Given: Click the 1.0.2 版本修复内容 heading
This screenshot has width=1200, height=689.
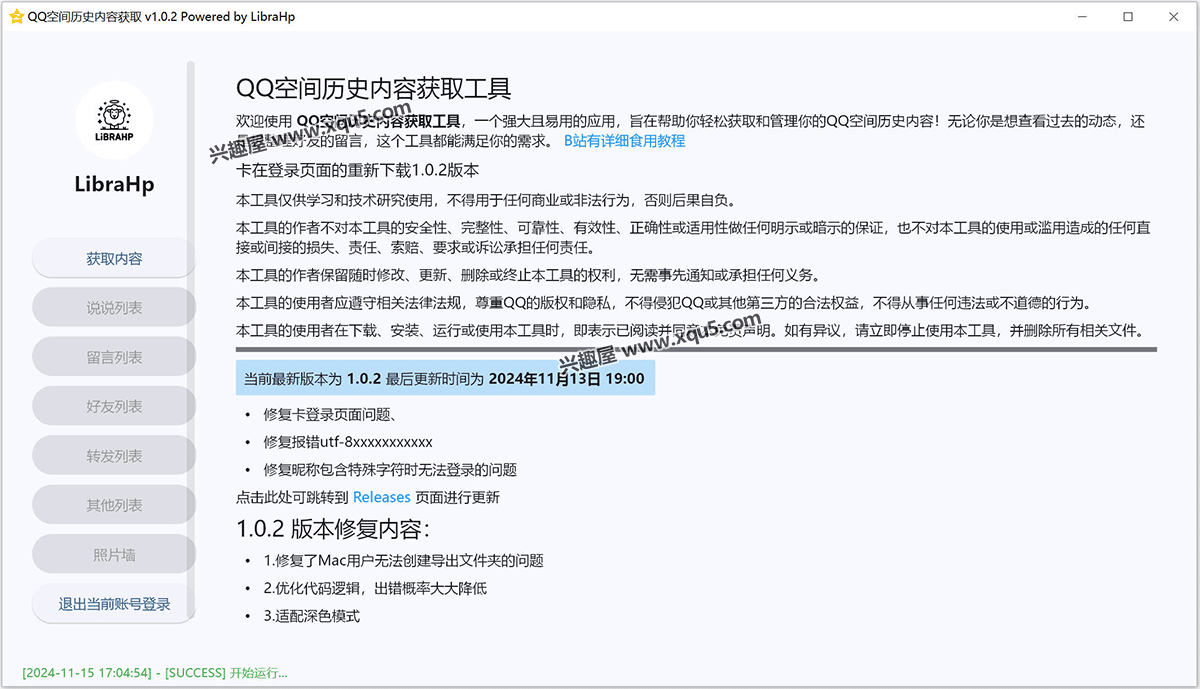Looking at the screenshot, I should click(x=333, y=529).
